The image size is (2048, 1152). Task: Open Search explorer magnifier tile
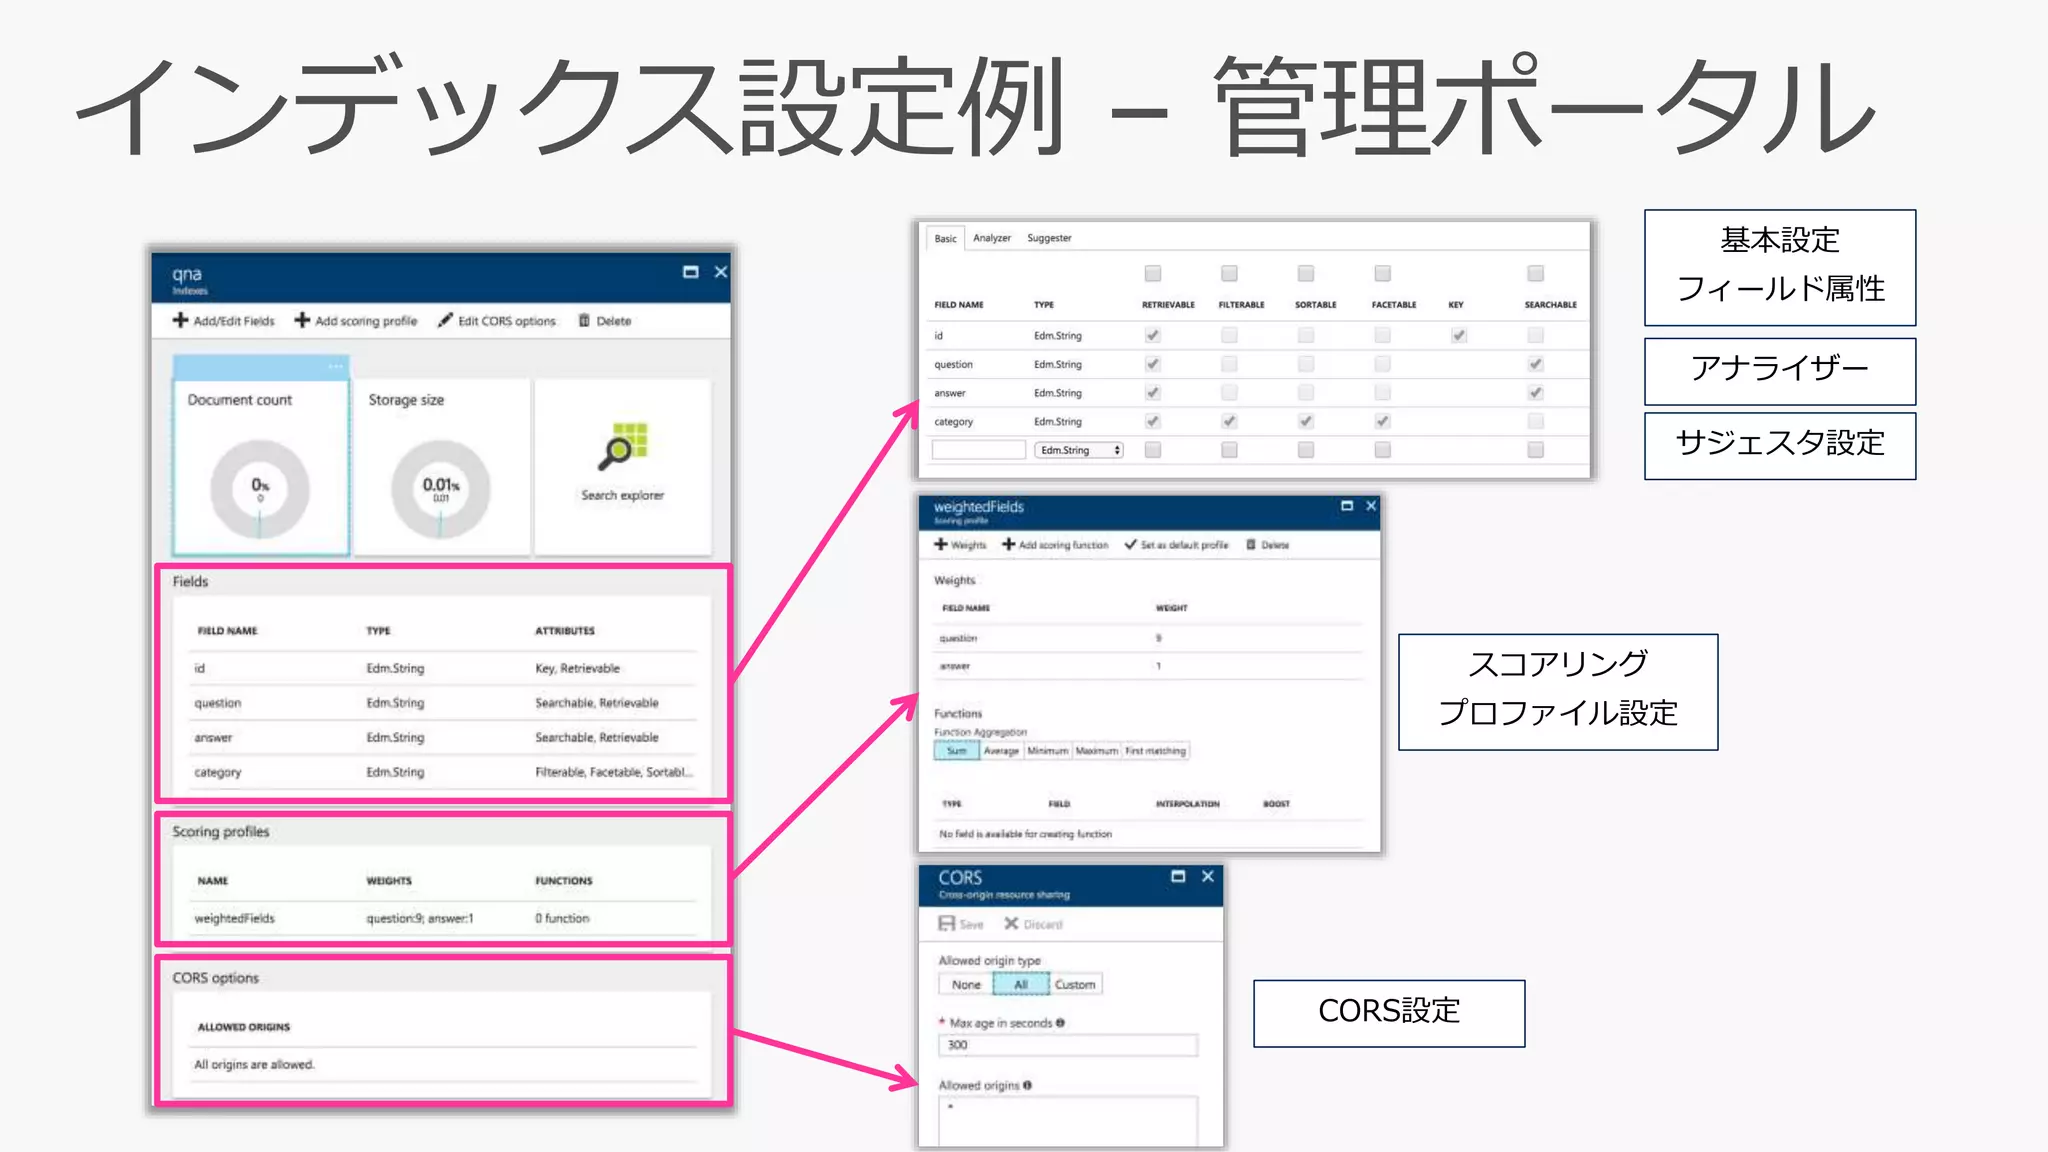pyautogui.click(x=623, y=467)
